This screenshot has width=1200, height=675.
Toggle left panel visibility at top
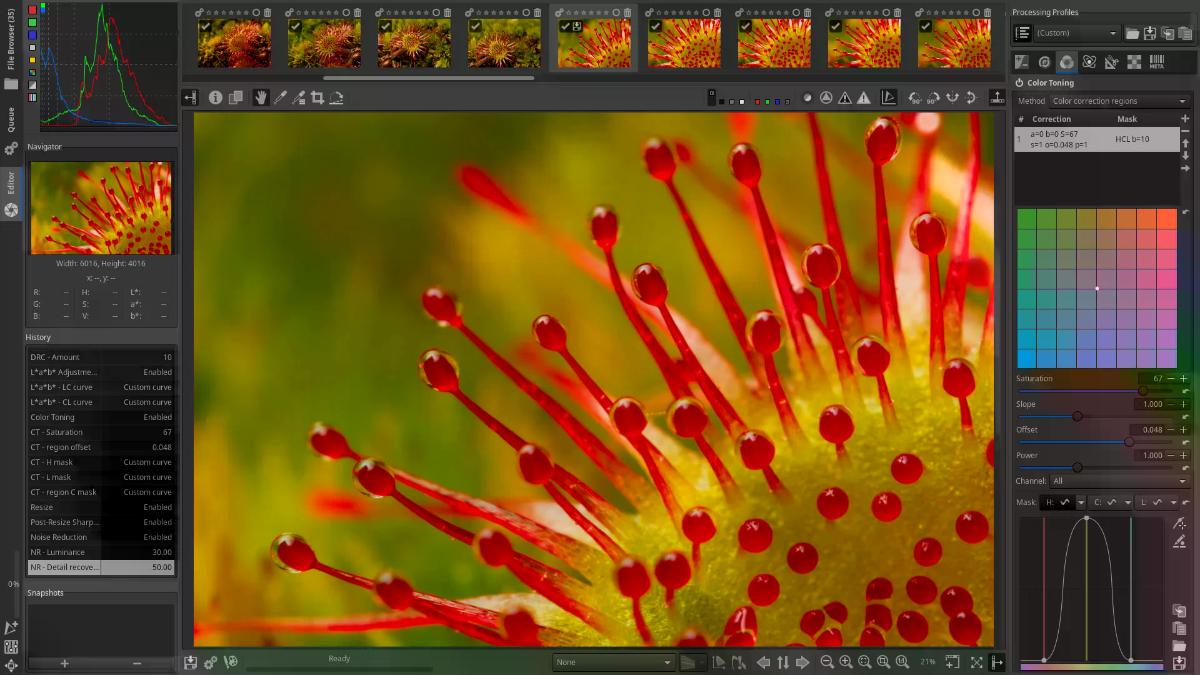click(190, 97)
